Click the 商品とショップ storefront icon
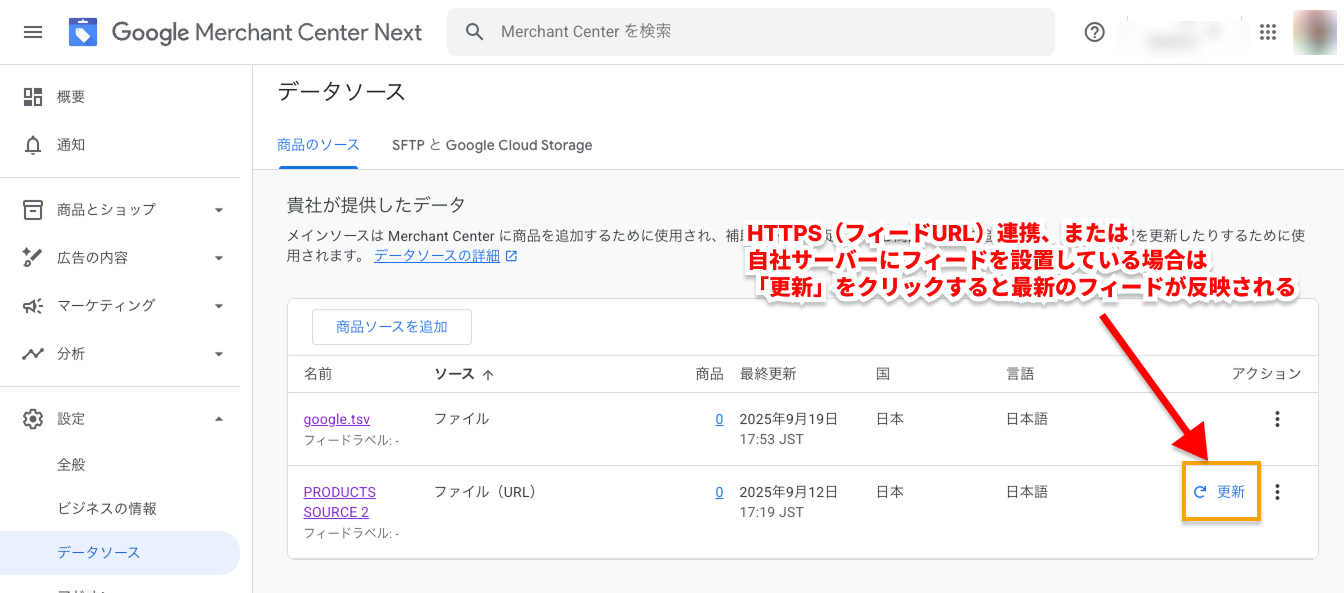 (33, 209)
